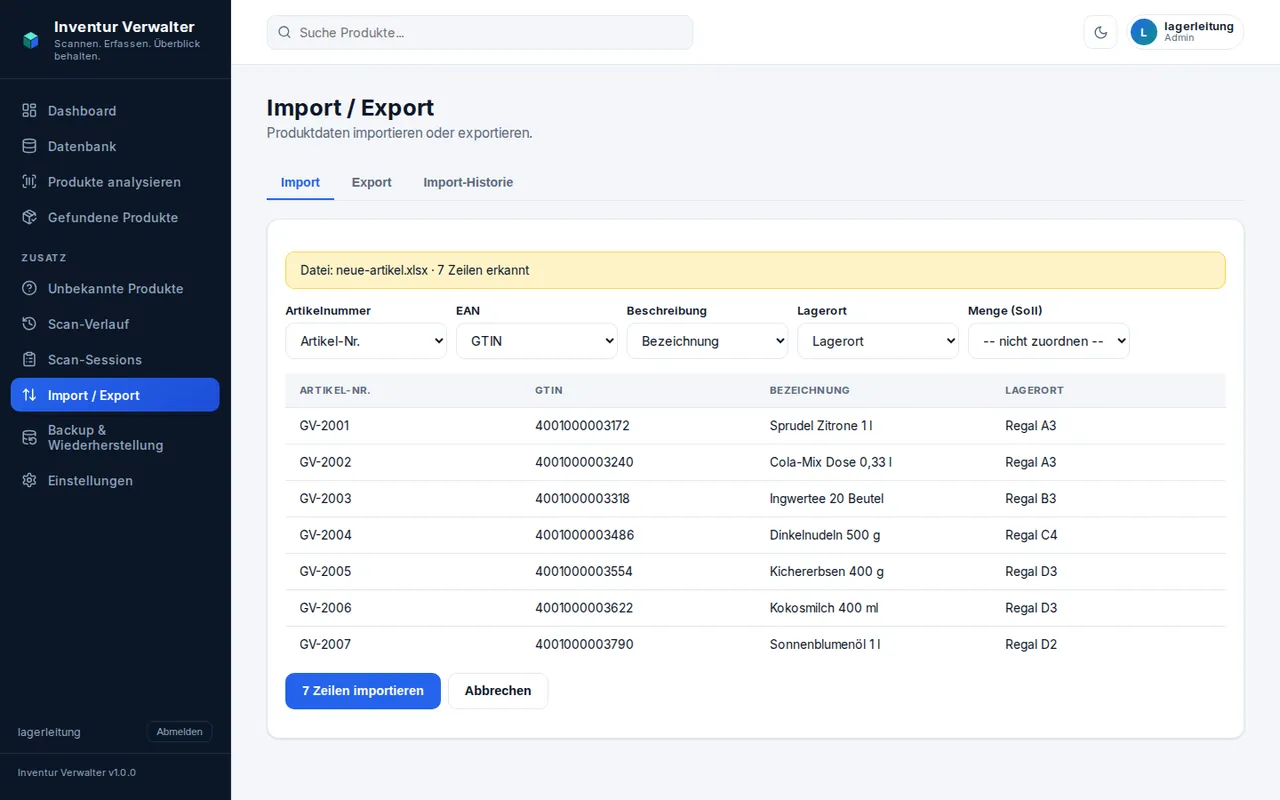Click the Abbrechen button

pos(498,691)
